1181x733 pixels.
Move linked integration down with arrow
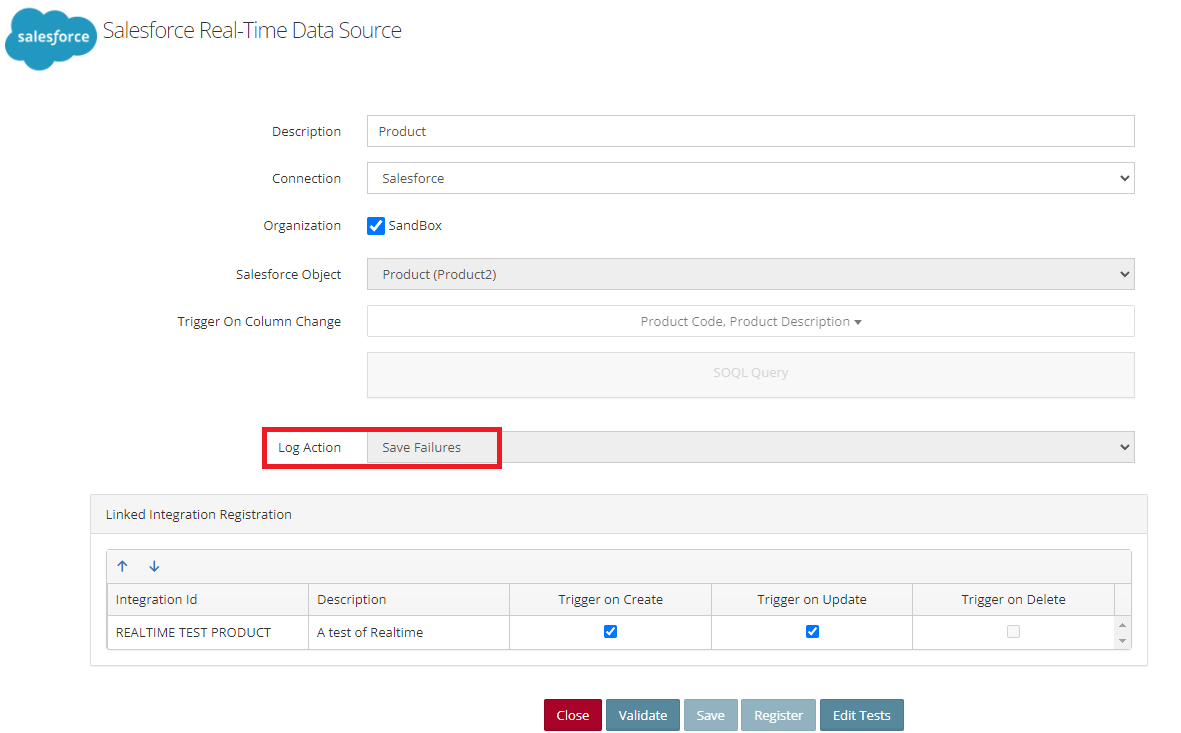pyautogui.click(x=154, y=566)
